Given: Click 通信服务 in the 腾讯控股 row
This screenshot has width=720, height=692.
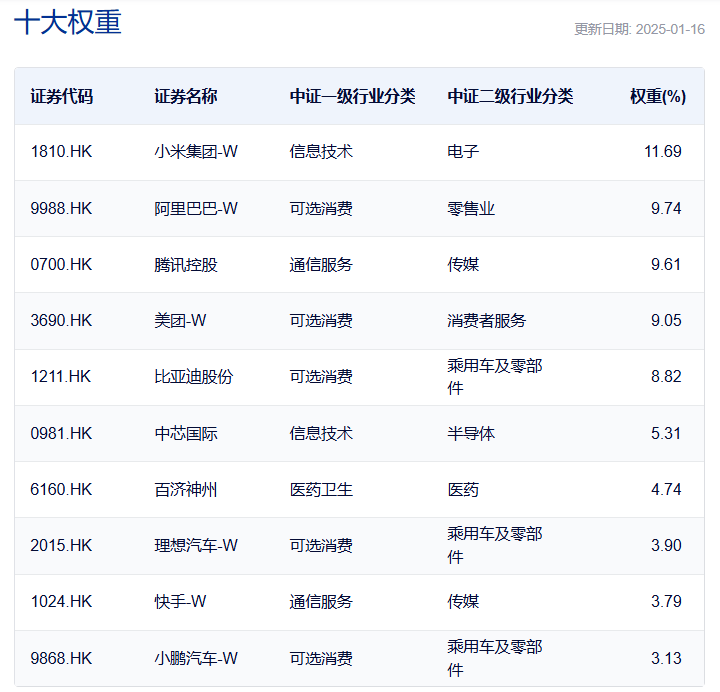Looking at the screenshot, I should (x=321, y=264).
